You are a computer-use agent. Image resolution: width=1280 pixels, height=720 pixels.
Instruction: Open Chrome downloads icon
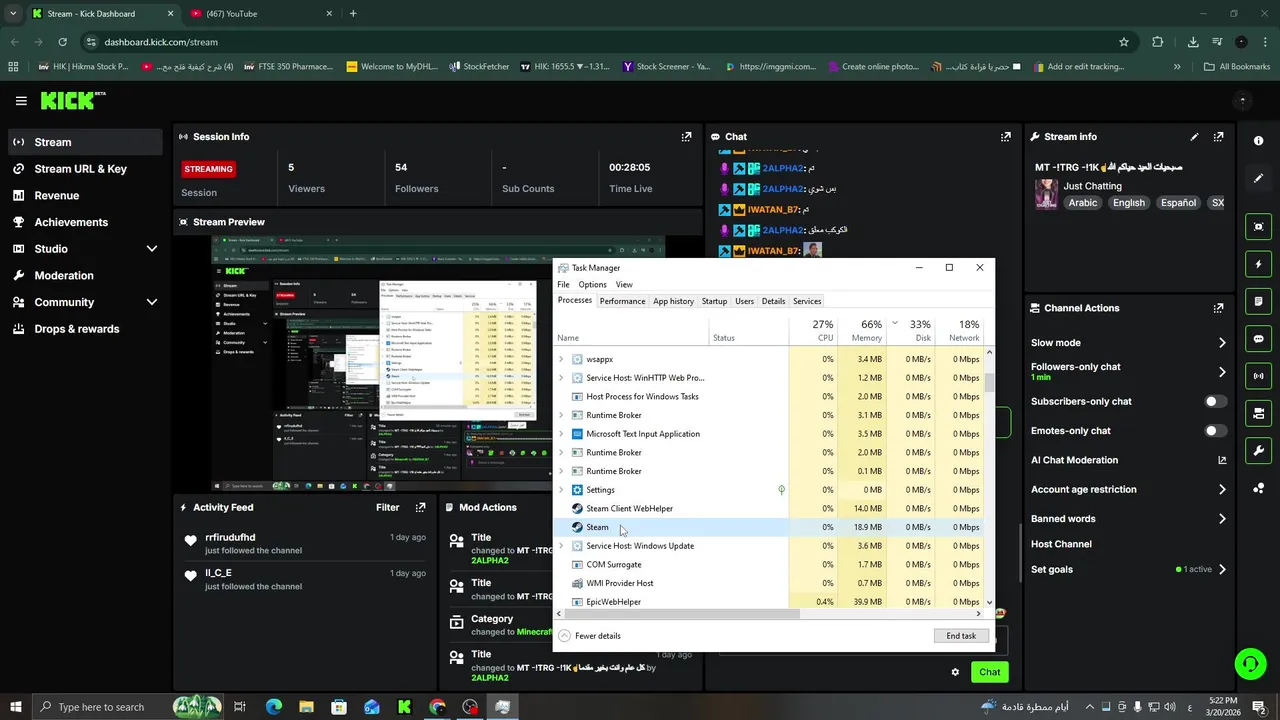1193,42
